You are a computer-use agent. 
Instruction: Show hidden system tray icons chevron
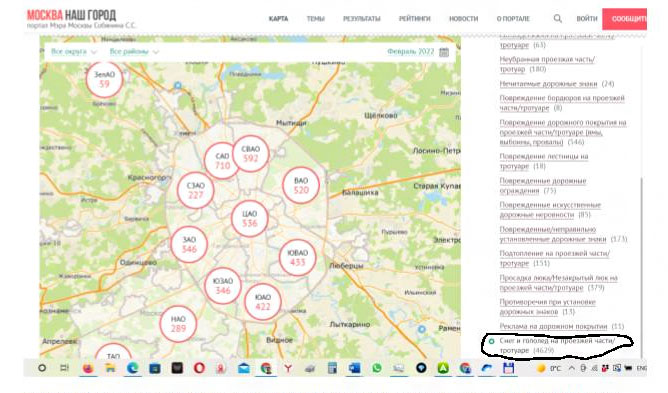coord(571,368)
